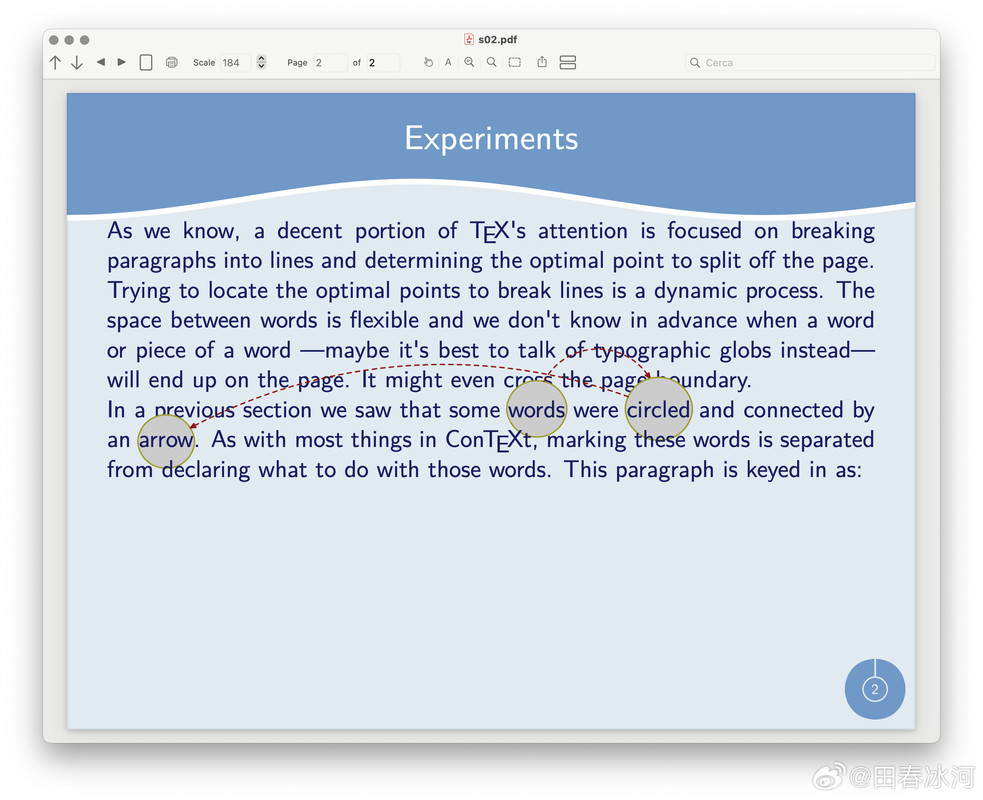The height and width of the screenshot is (800, 983).
Task: Click the s02.pdf document icon in title
Action: pyautogui.click(x=469, y=39)
